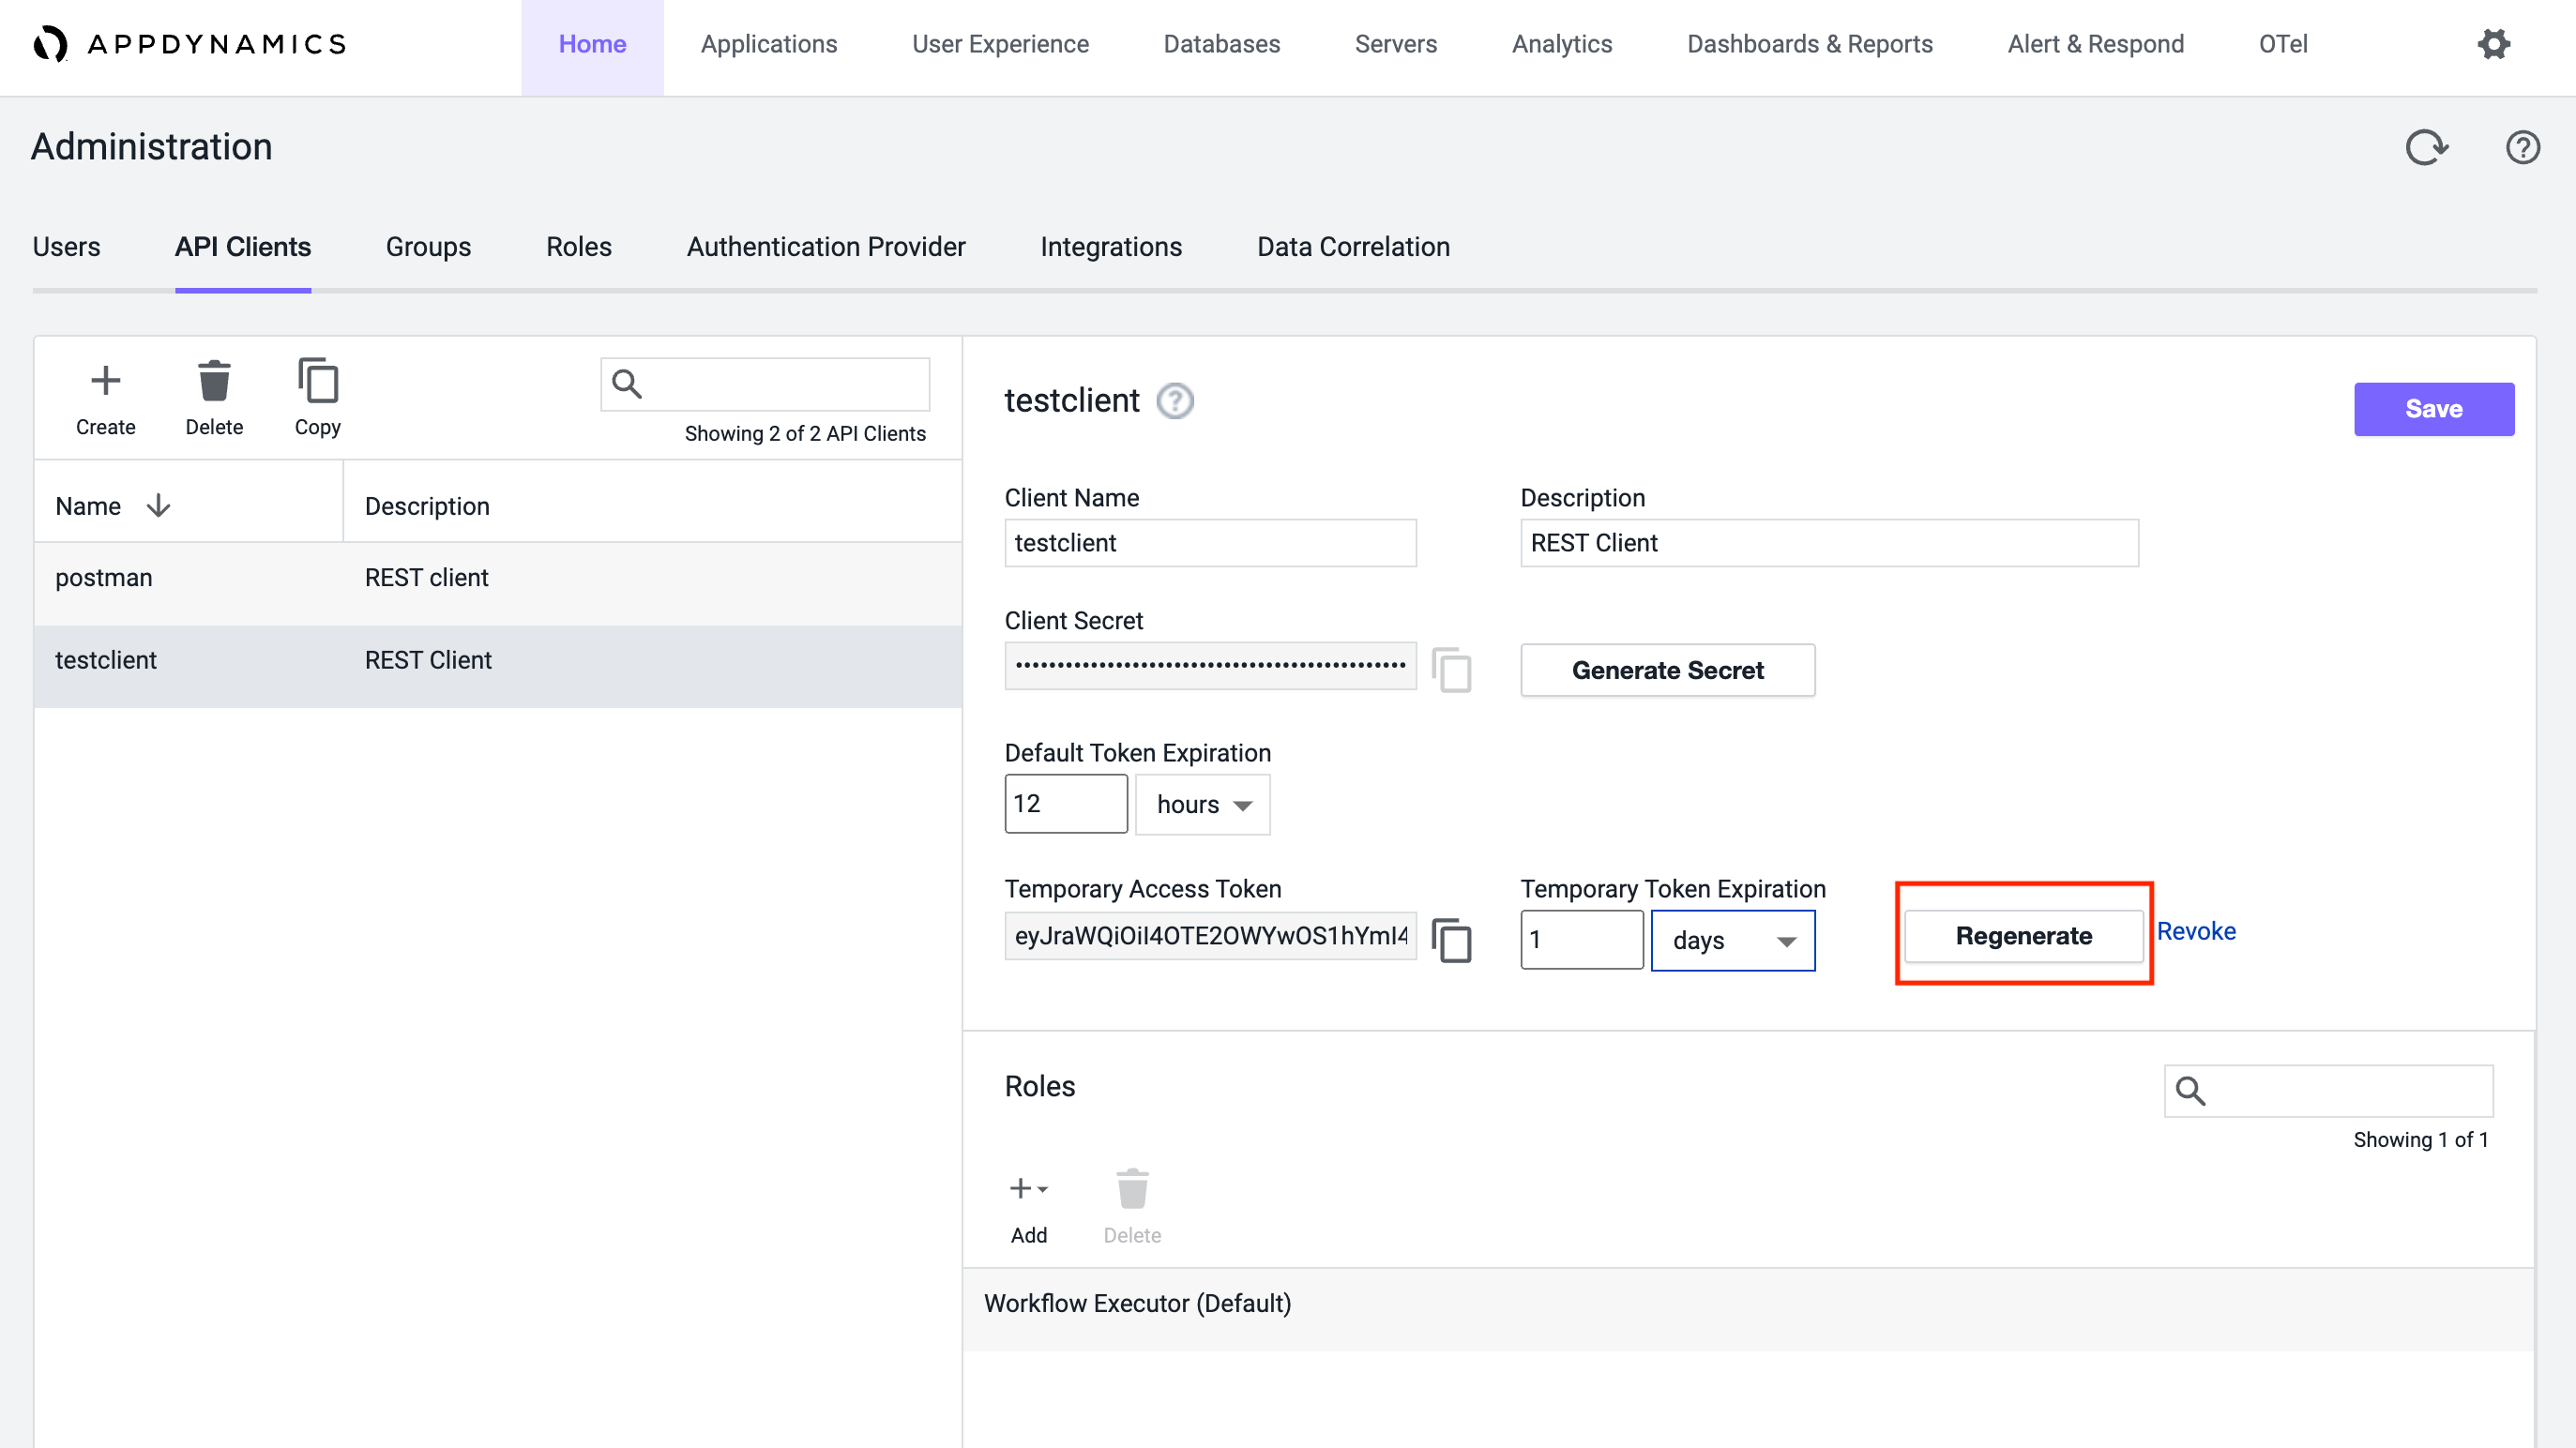Click the Temporary Access Token field
This screenshot has height=1448, width=2576.
coord(1210,936)
